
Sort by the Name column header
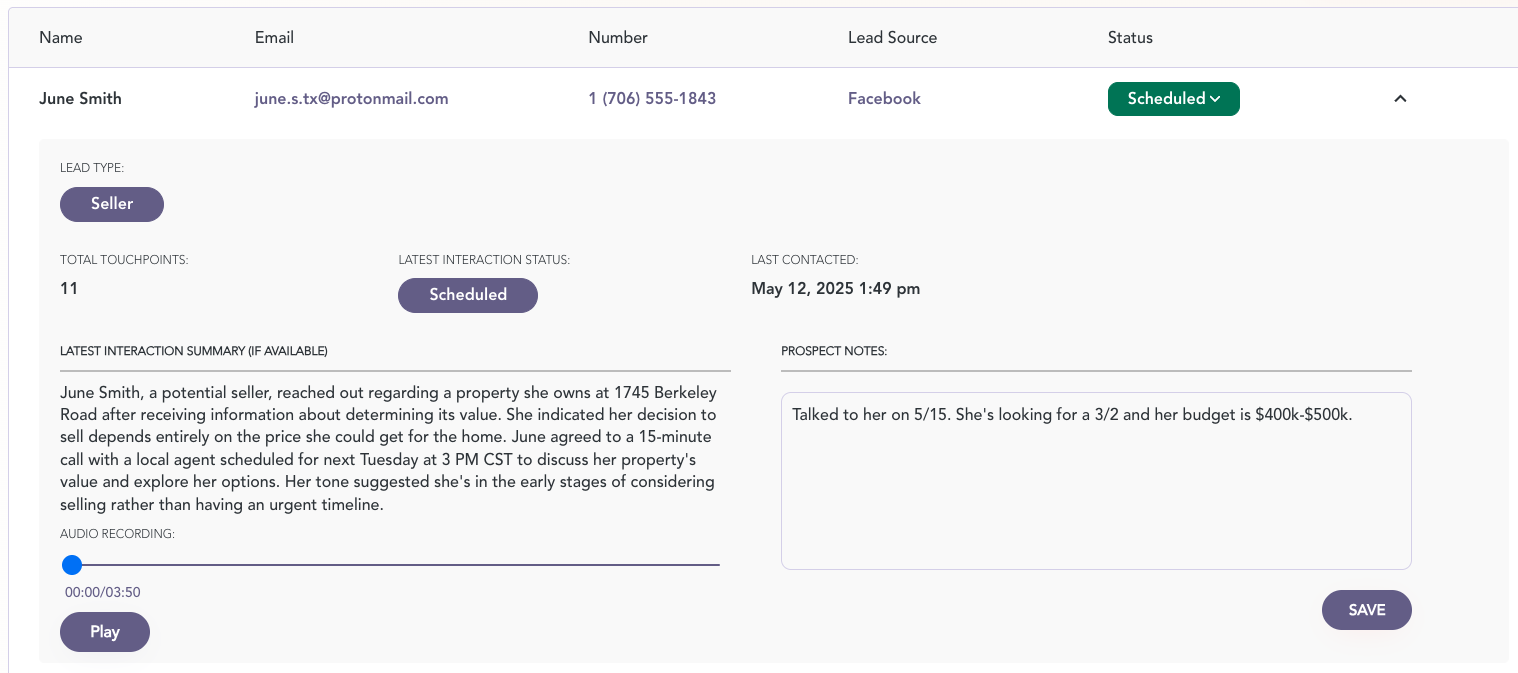(x=61, y=38)
